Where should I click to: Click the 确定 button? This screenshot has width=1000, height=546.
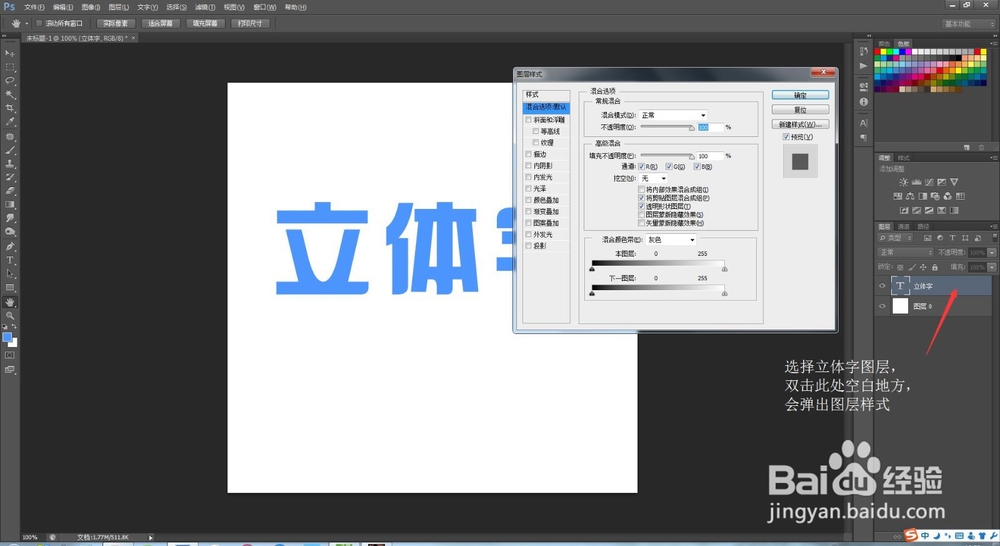pyautogui.click(x=800, y=95)
